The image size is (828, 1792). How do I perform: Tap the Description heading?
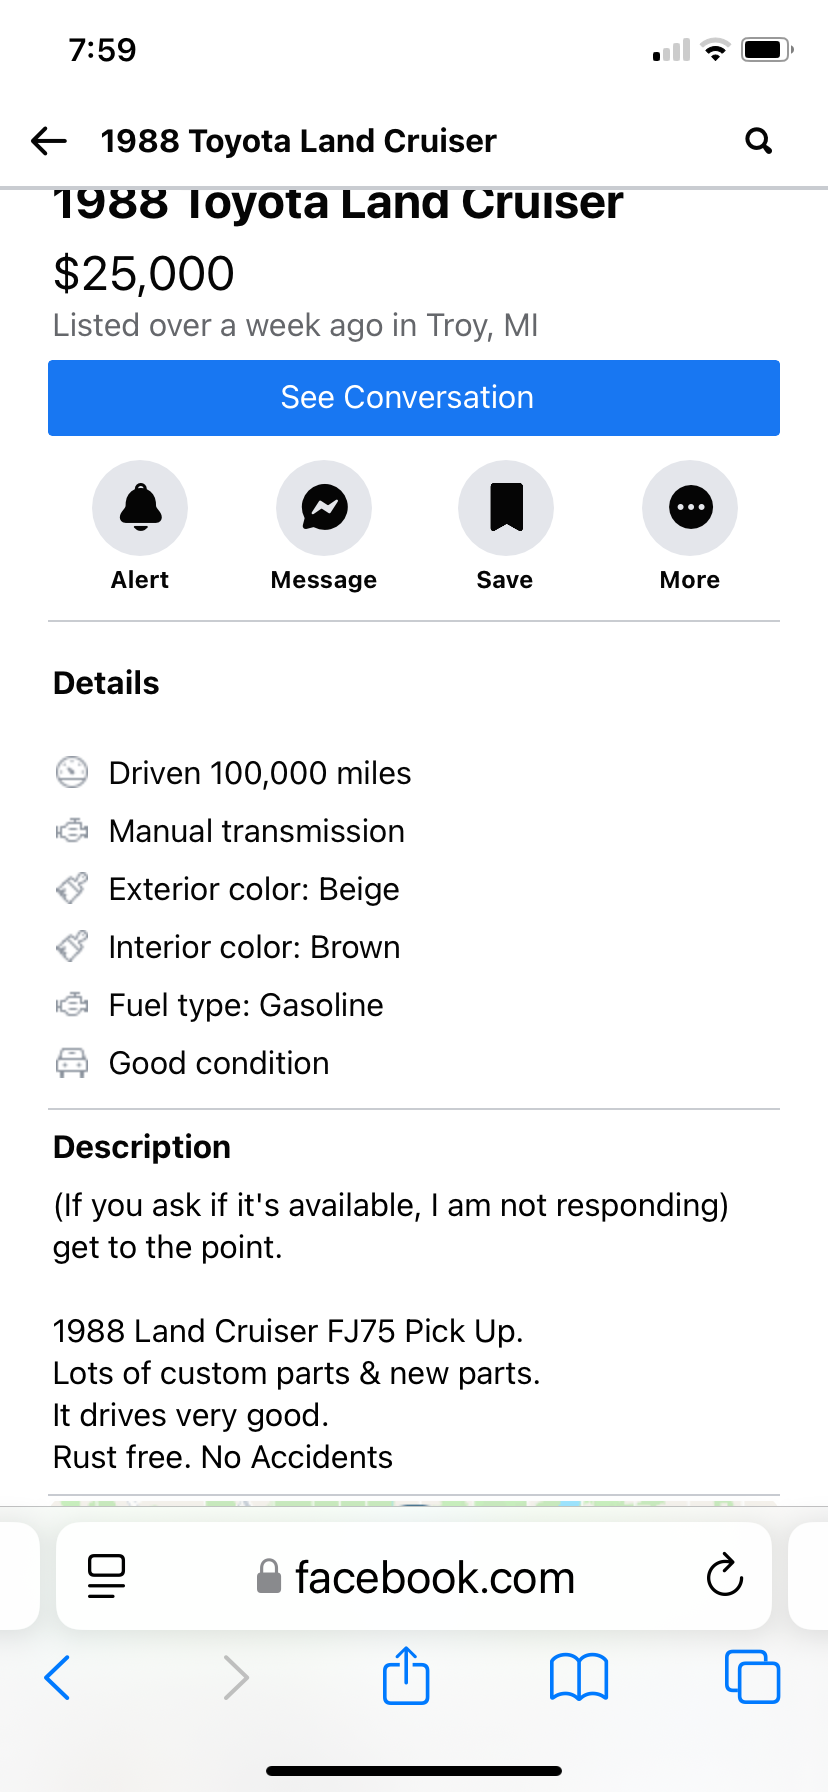coord(142,1147)
